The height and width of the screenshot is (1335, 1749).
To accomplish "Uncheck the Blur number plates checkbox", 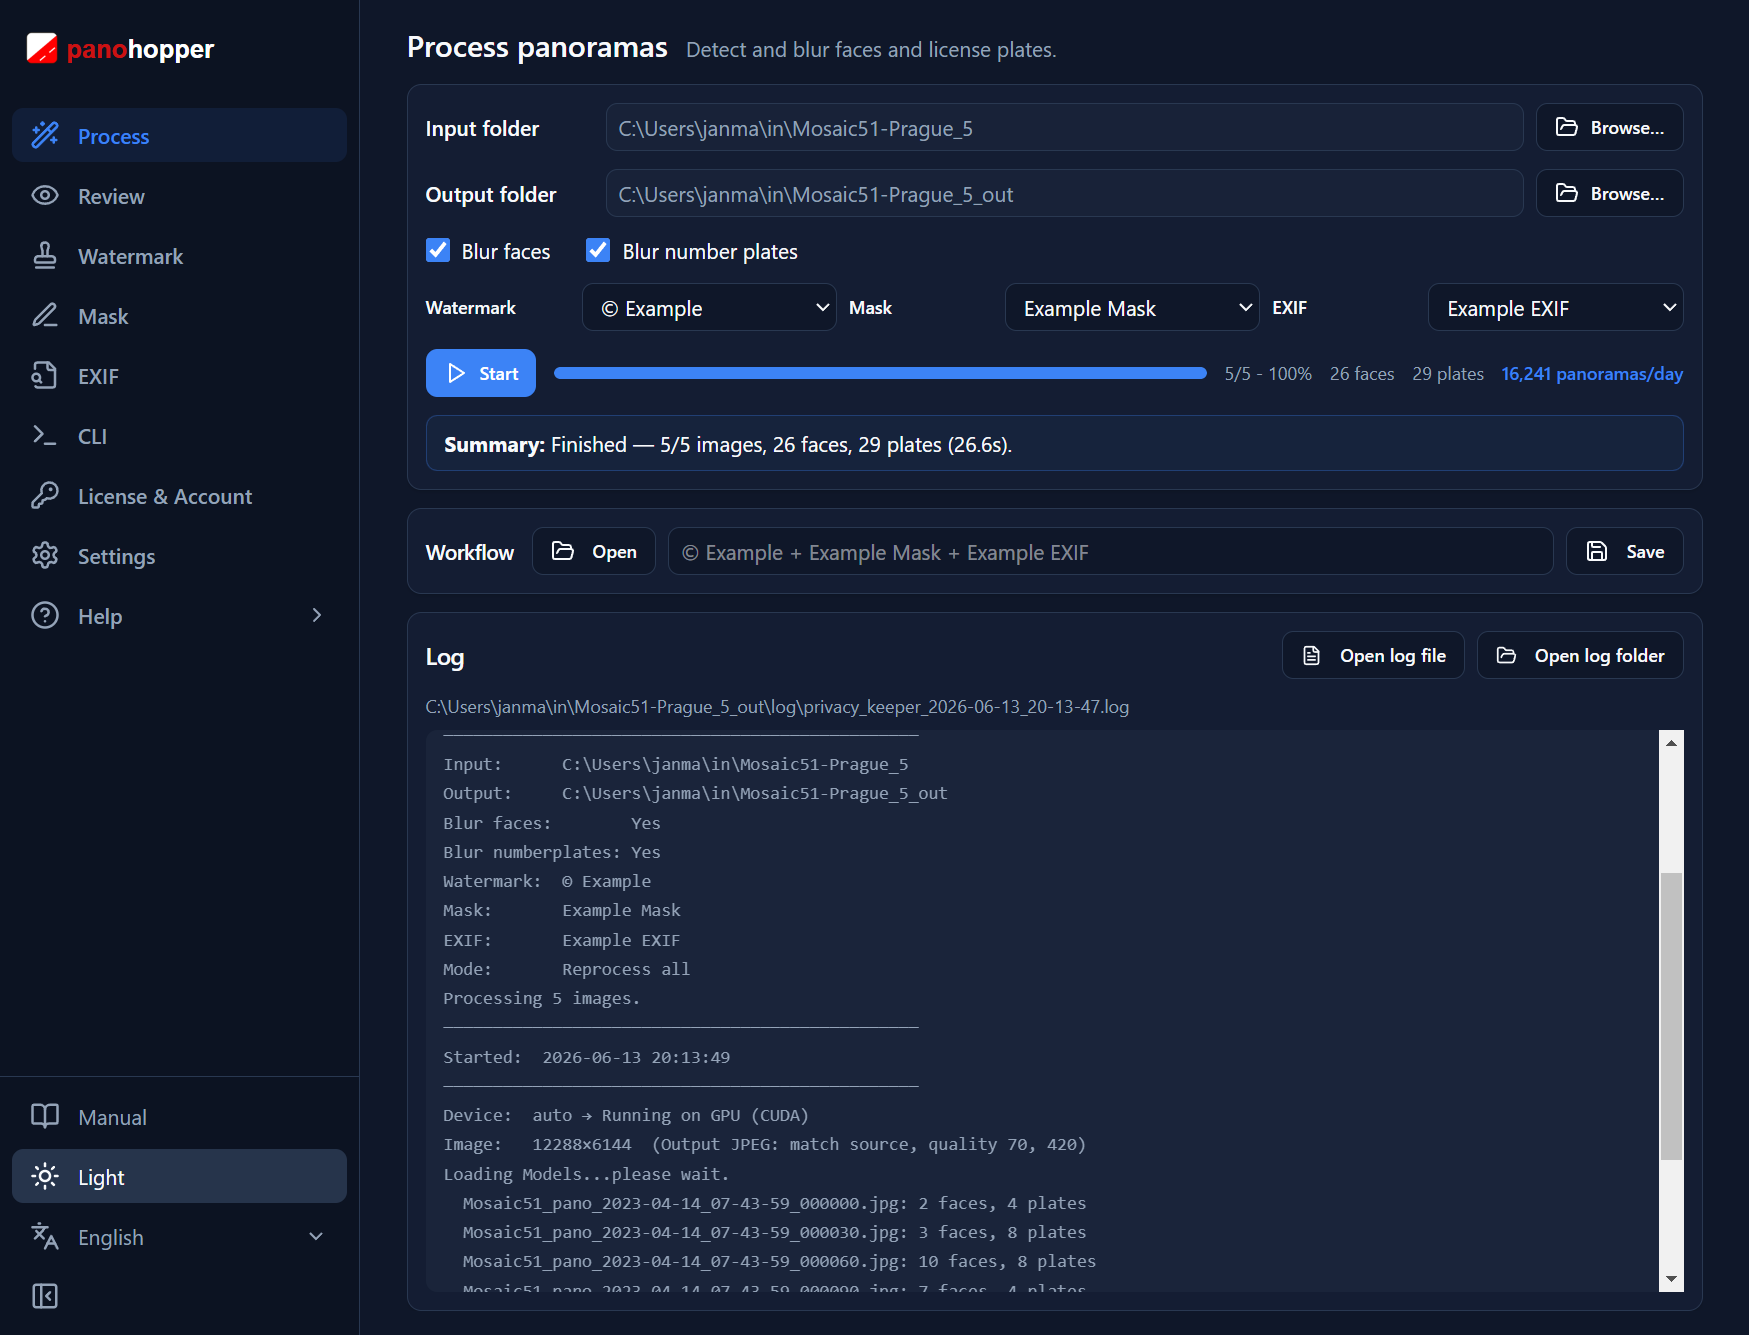I will [598, 250].
